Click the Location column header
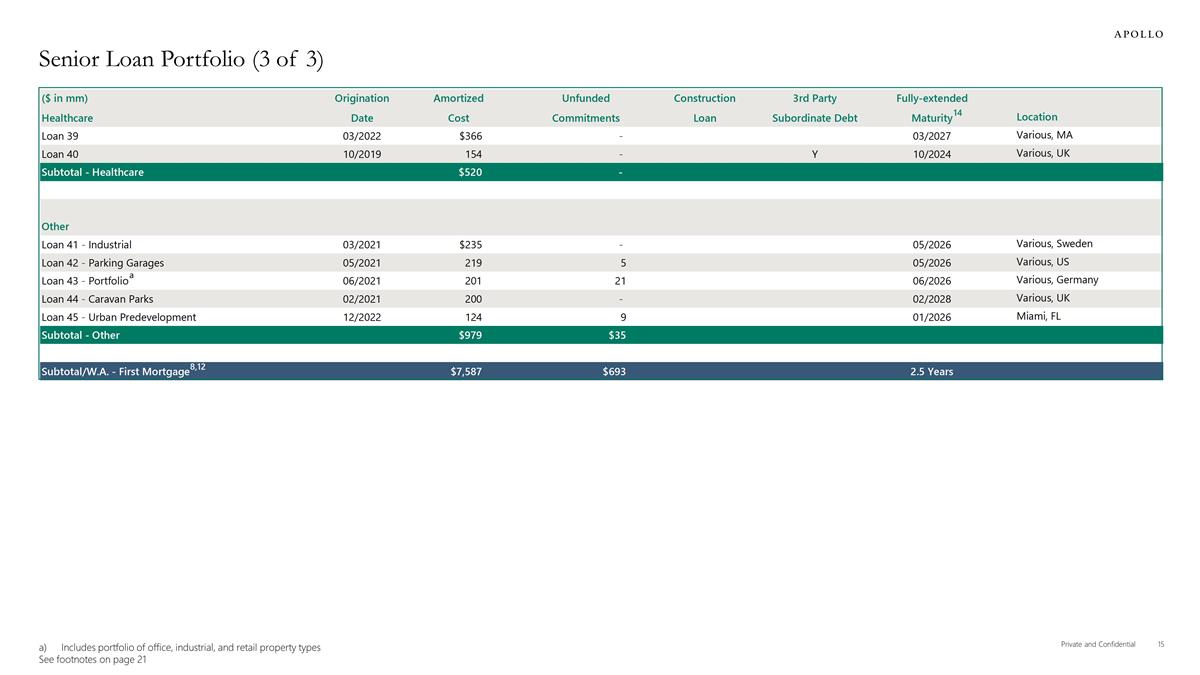Screen dimensions: 1200x675 1036,117
